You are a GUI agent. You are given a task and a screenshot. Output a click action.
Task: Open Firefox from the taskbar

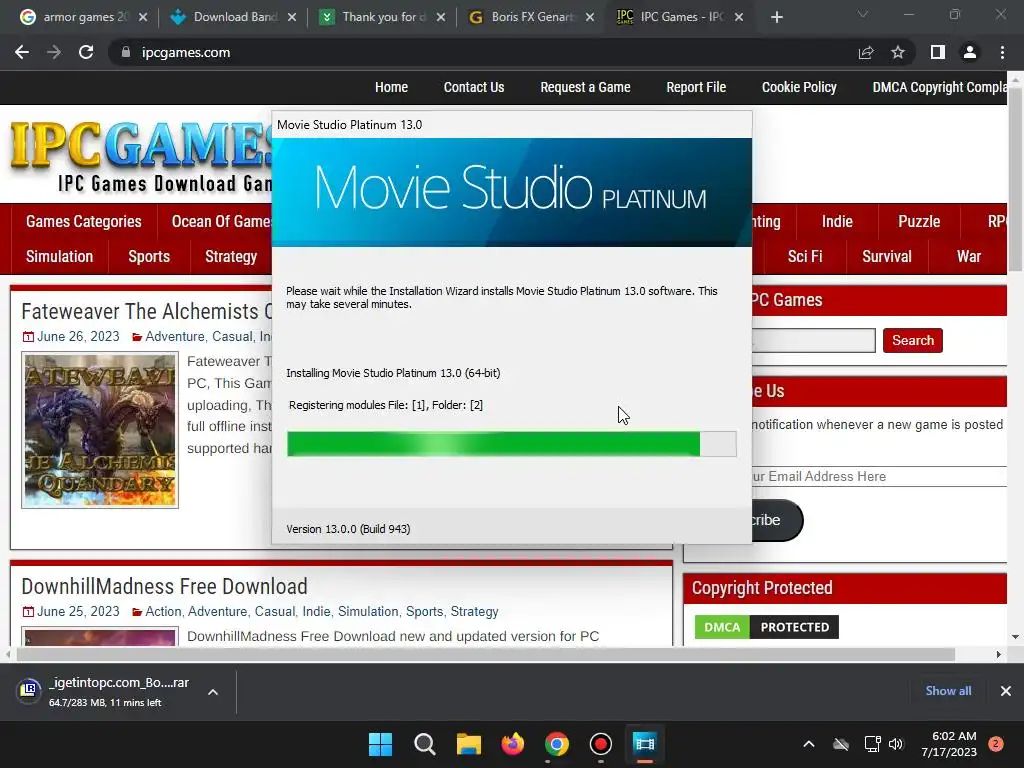[513, 744]
